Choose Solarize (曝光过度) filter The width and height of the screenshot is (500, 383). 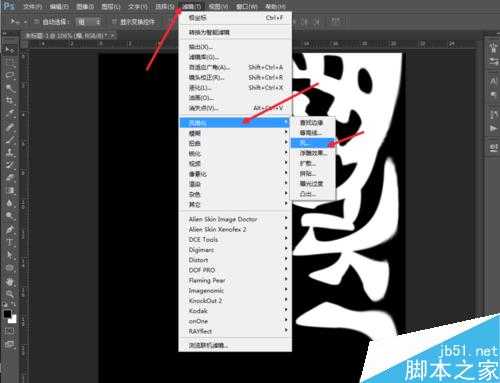[313, 184]
